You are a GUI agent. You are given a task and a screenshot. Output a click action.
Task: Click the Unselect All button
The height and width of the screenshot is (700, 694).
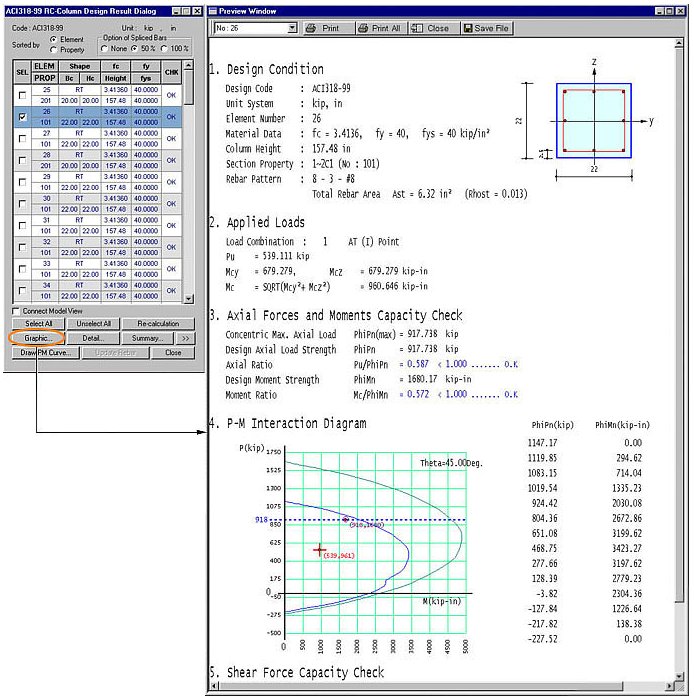click(93, 324)
